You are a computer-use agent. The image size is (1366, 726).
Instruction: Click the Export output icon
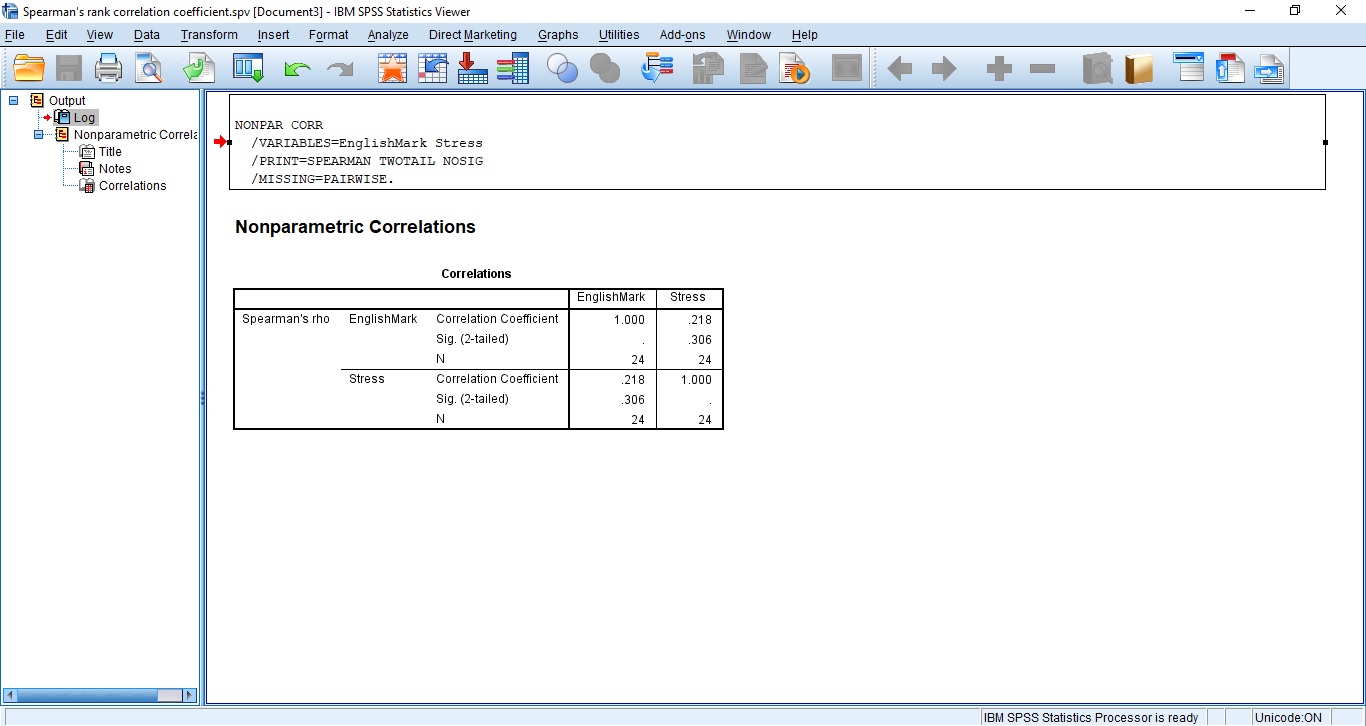pyautogui.click(x=198, y=68)
